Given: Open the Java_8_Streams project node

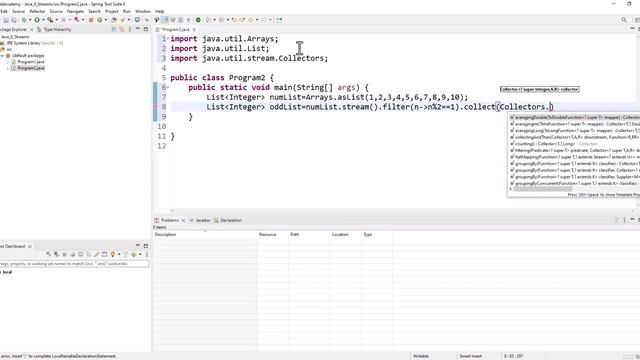Looking at the screenshot, I should tap(15, 37).
